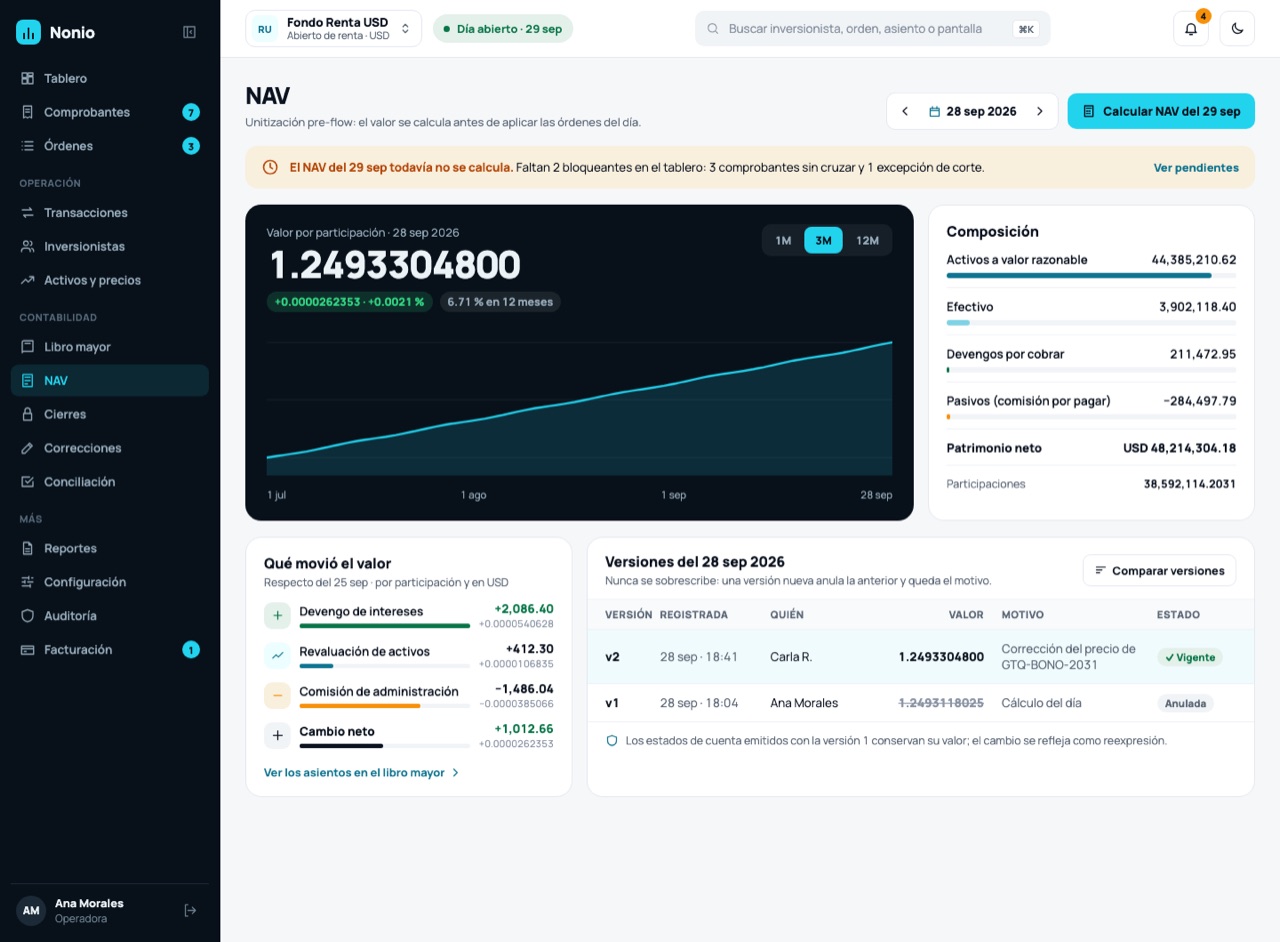Click Calcular NAV del 29 sep button

coord(1161,111)
